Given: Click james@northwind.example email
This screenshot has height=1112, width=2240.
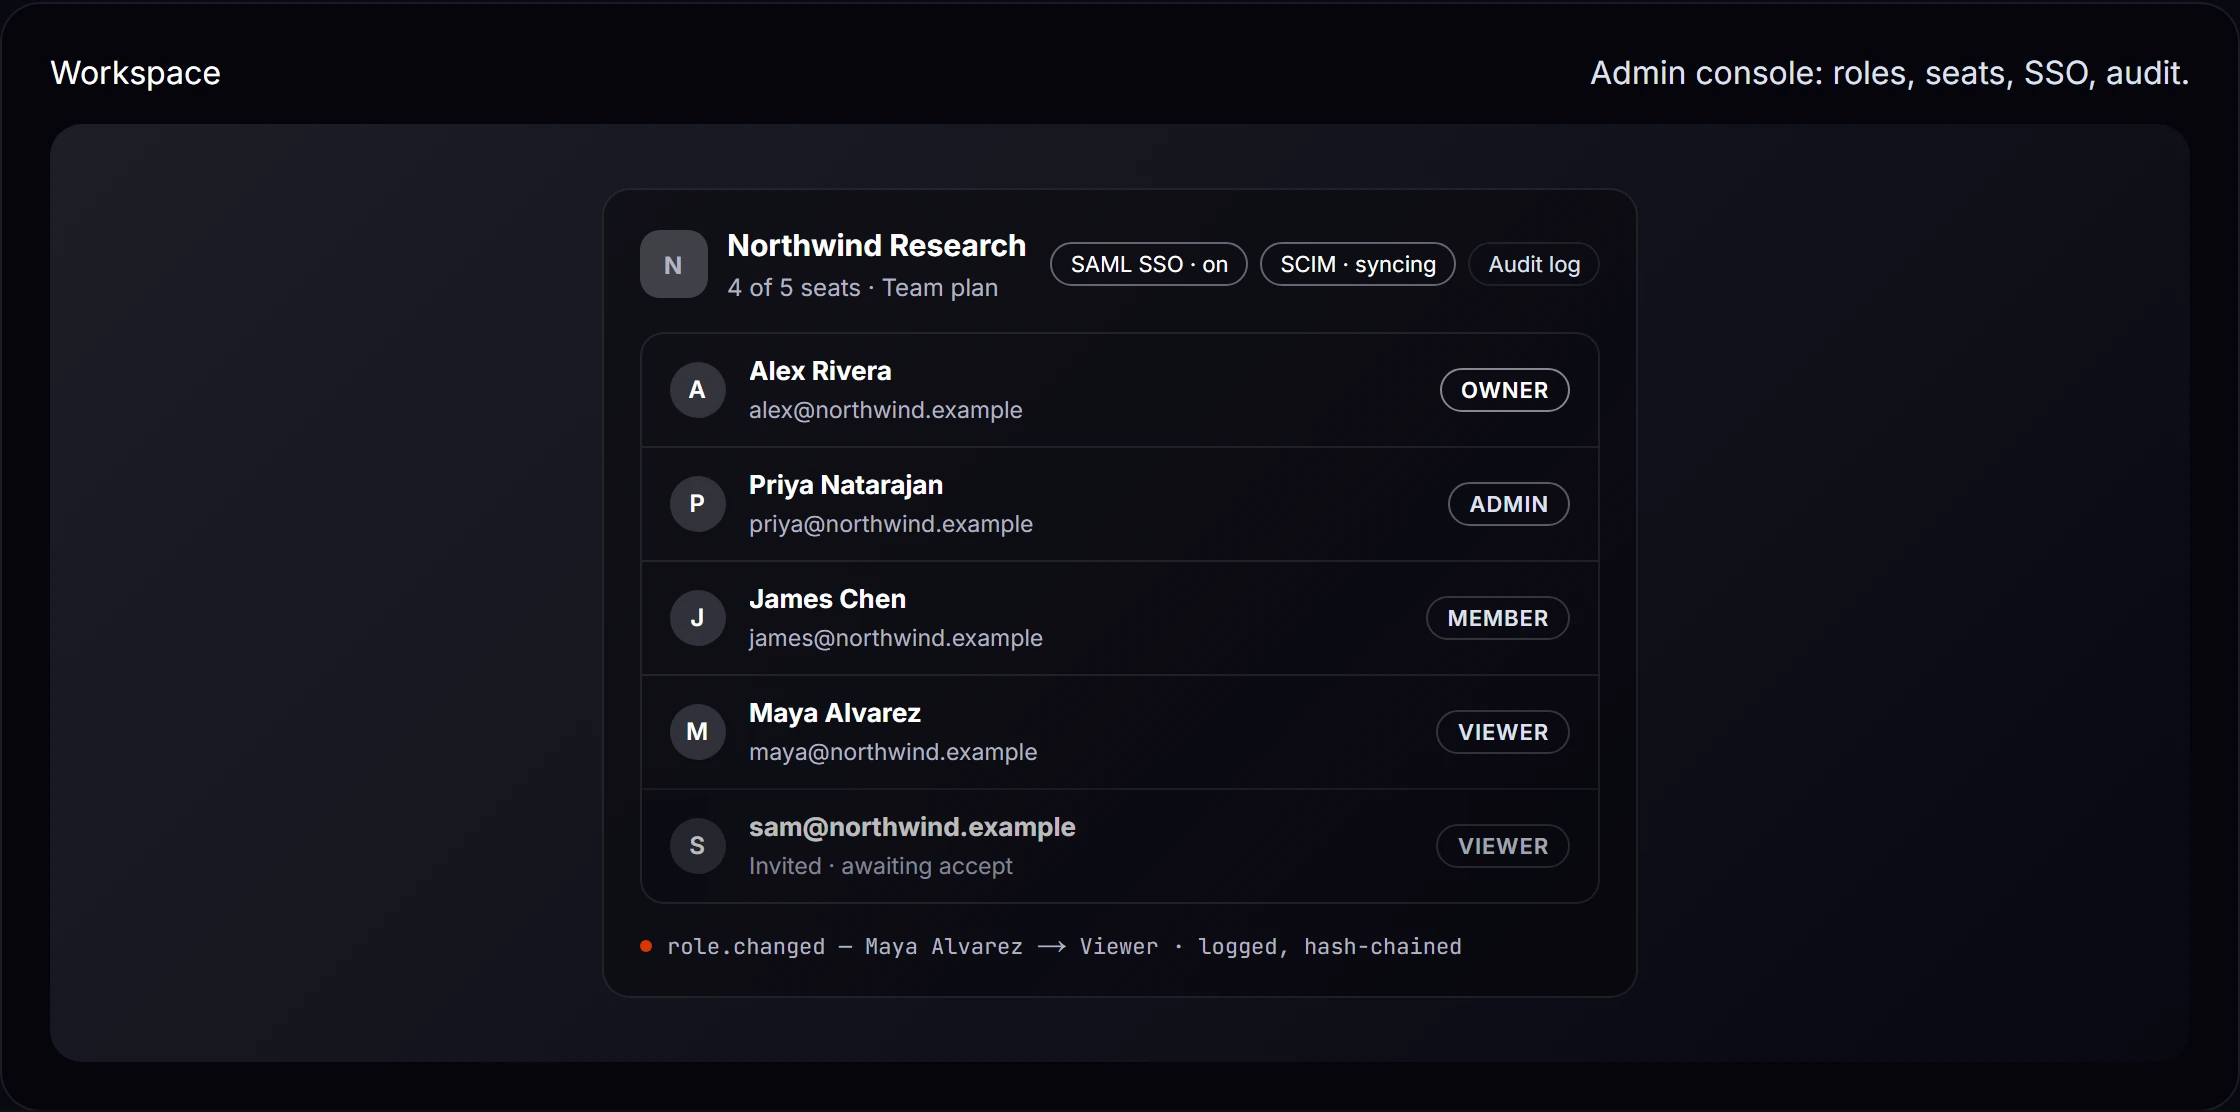Looking at the screenshot, I should [895, 638].
